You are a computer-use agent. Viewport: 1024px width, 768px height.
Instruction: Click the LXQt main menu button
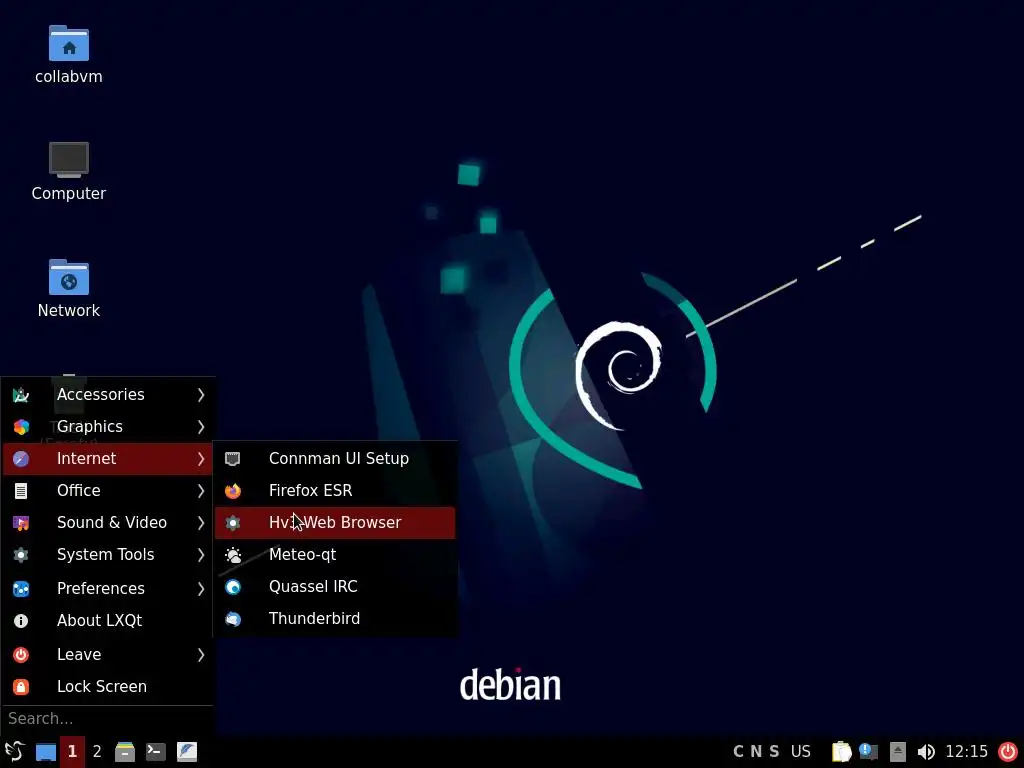(14, 751)
